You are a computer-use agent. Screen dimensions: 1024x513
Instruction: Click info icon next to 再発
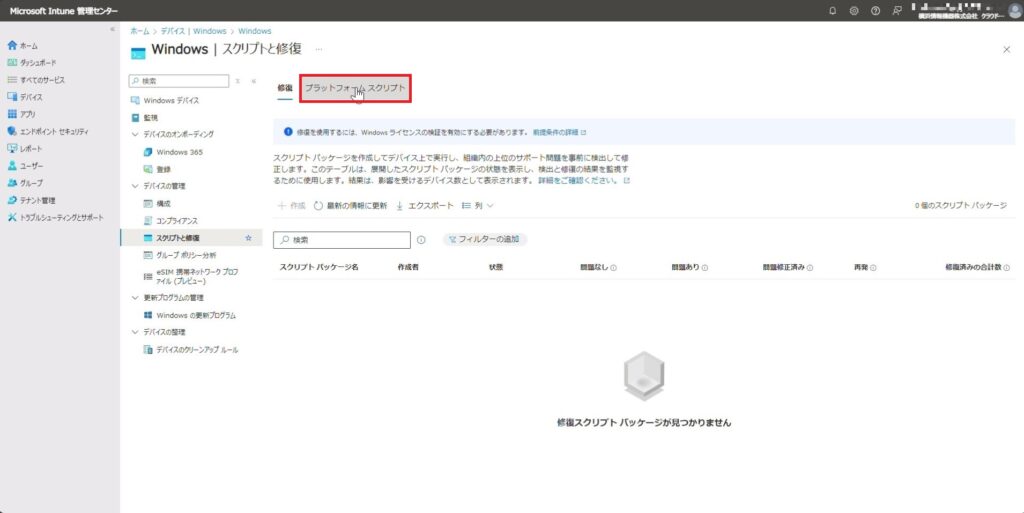(x=873, y=268)
